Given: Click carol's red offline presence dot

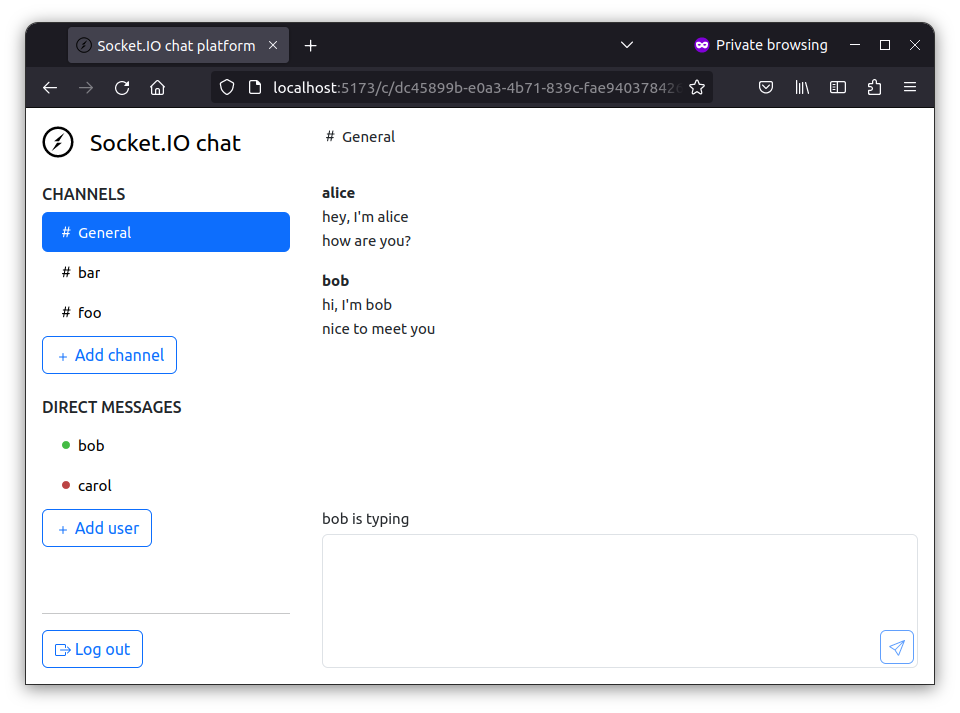Looking at the screenshot, I should point(65,485).
